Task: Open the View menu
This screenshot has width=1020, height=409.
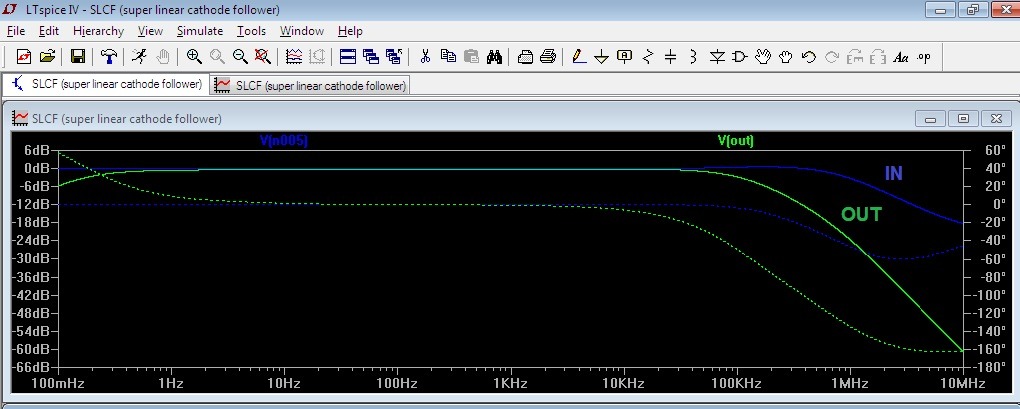Action: 150,31
